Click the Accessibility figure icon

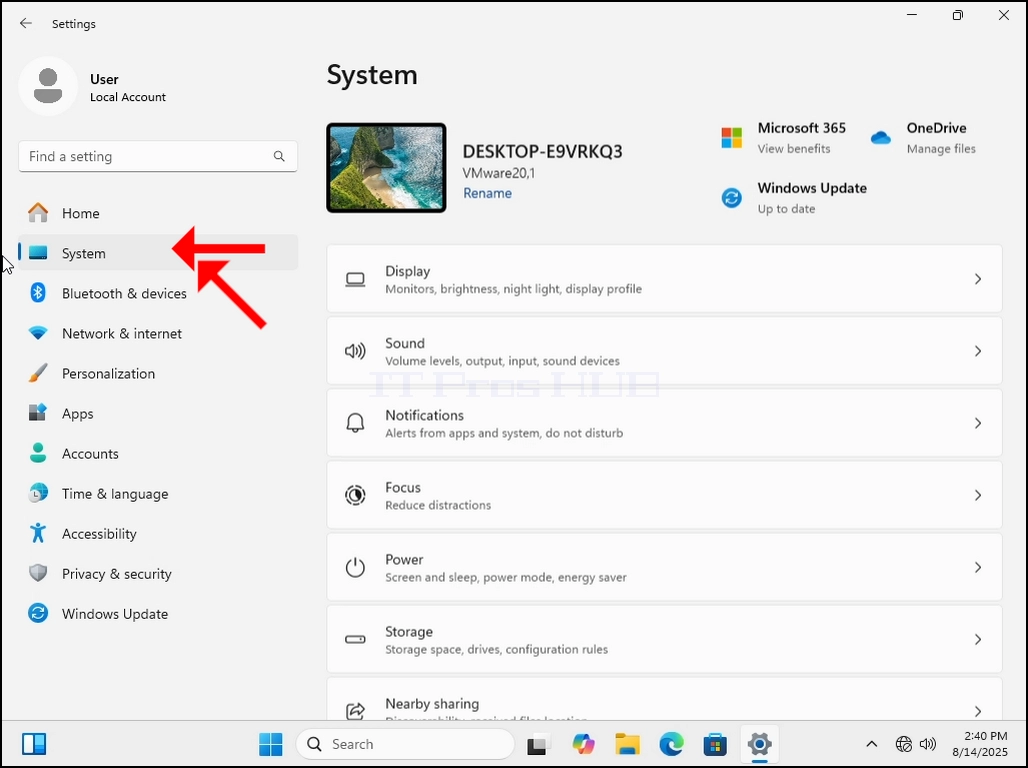[x=38, y=533]
